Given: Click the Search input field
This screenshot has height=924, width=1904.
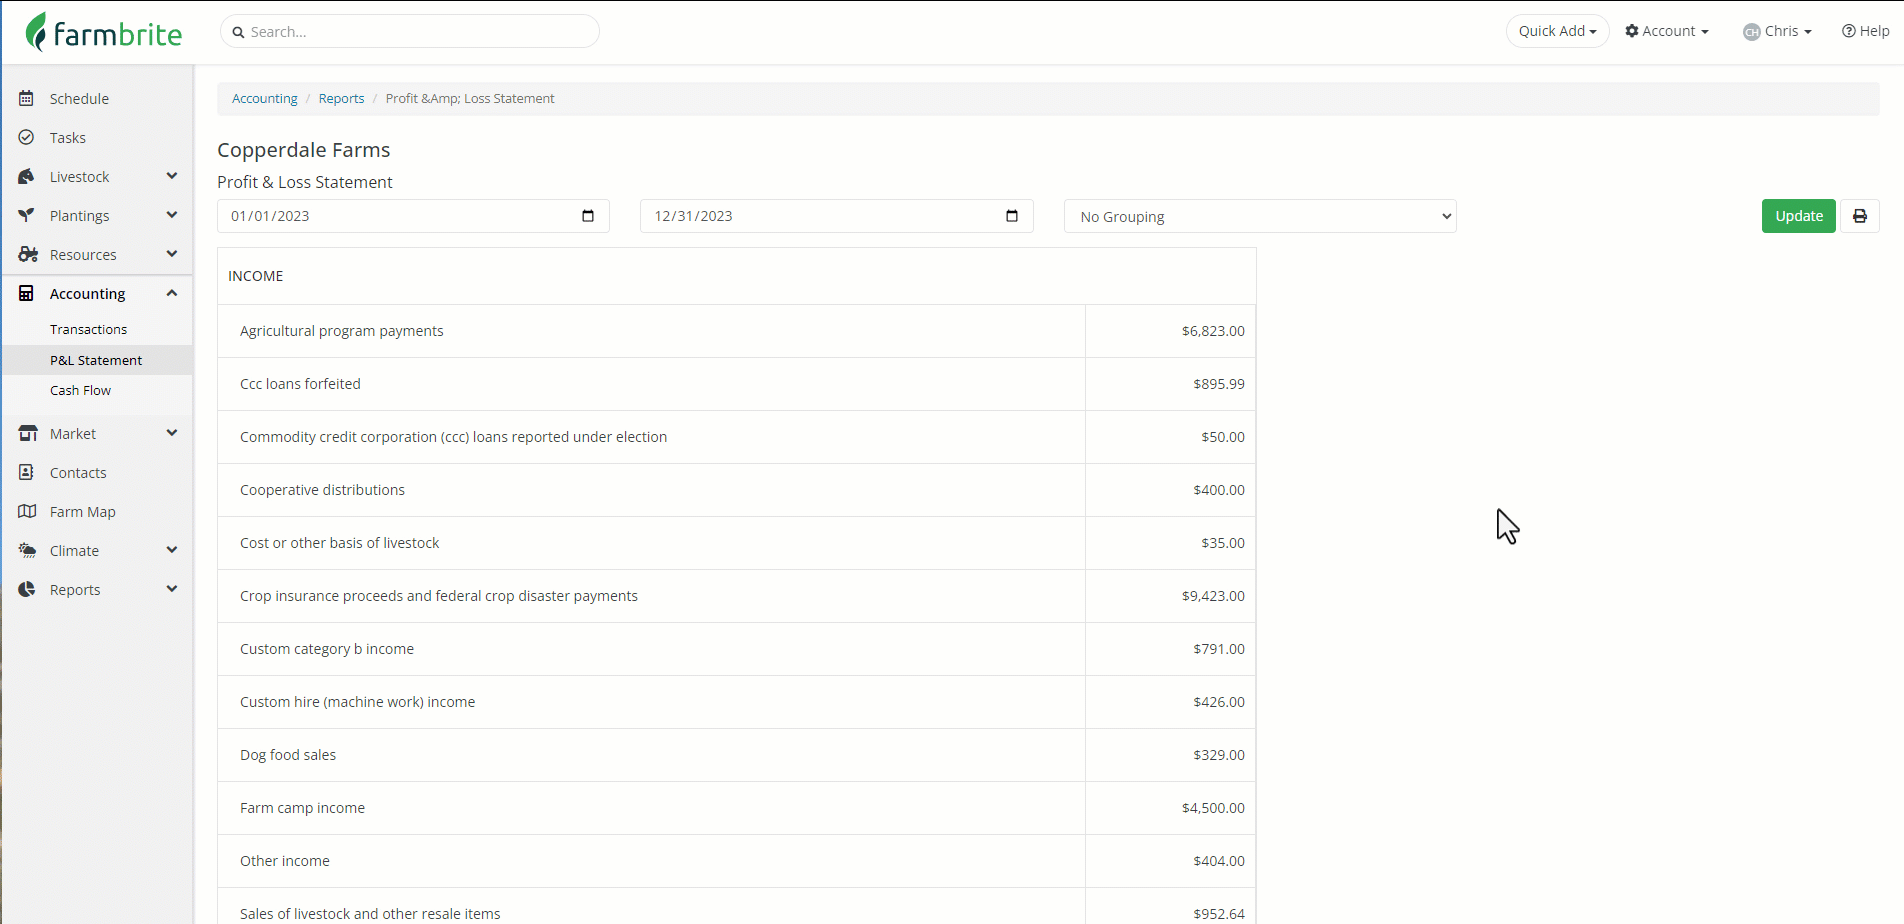Looking at the screenshot, I should [410, 31].
